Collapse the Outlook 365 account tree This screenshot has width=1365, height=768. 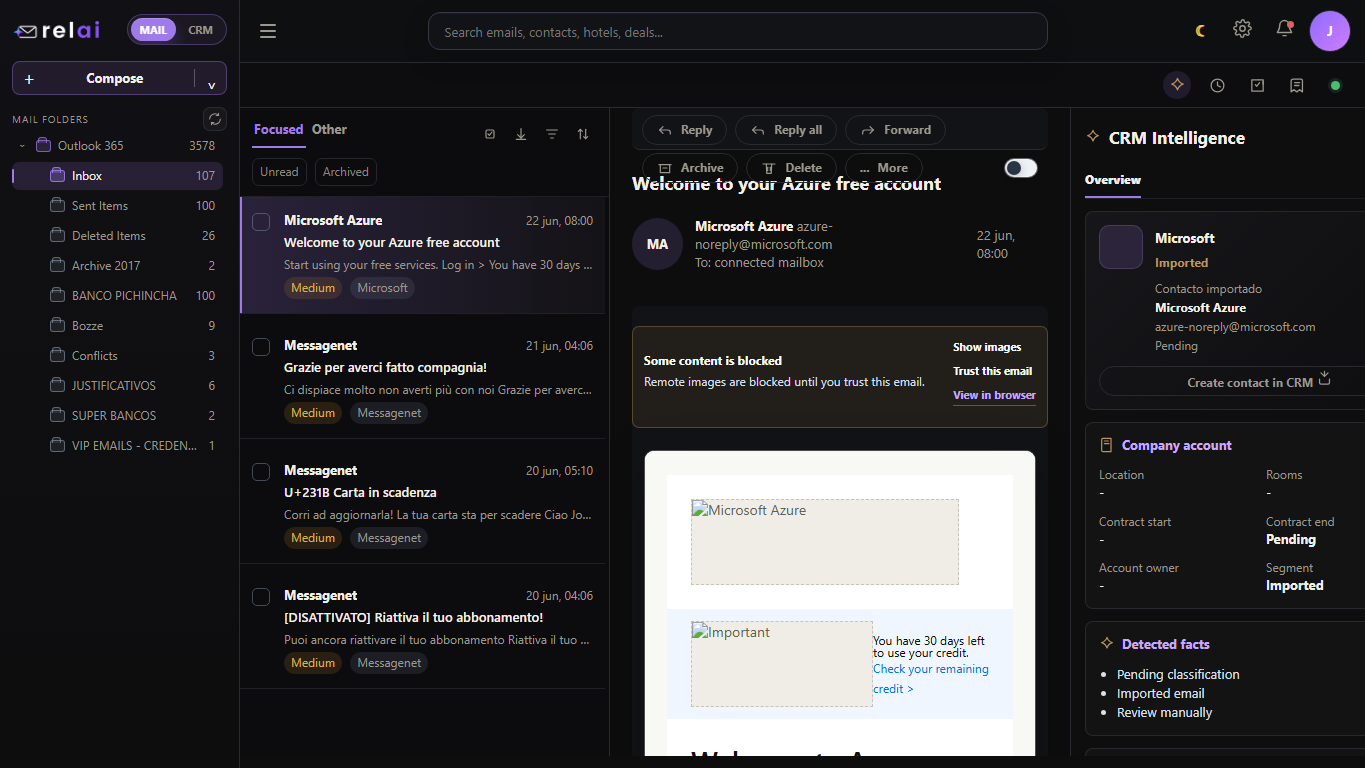[22, 146]
